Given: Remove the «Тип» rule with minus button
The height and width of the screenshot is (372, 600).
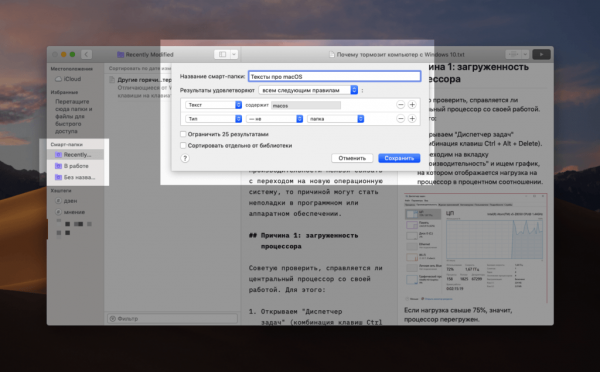Looking at the screenshot, I should [400, 119].
